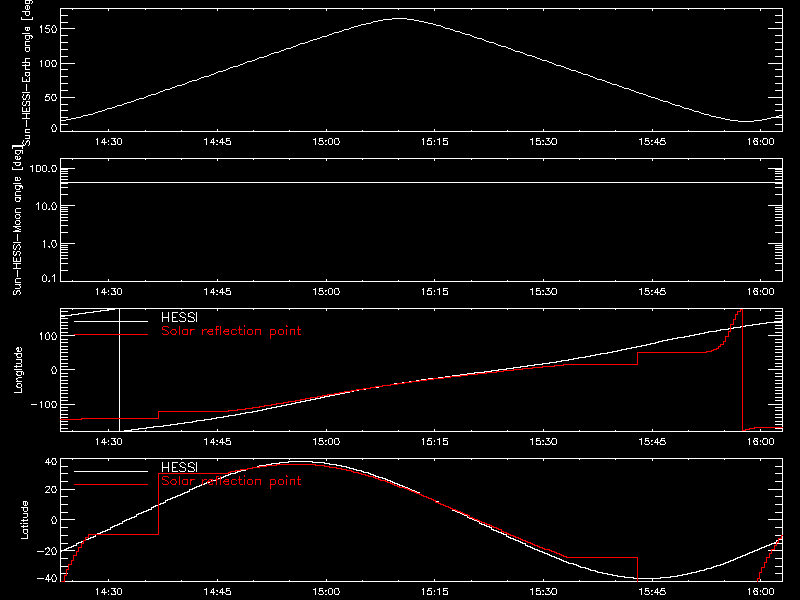Click the 50 tick on Earth angle axis
This screenshot has height=600, width=800.
tap(52, 97)
